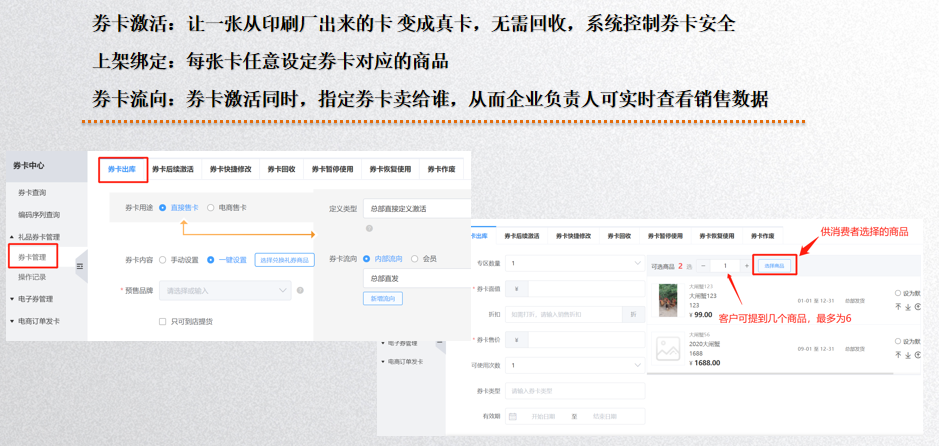Click the sidebar collapse handle icon

(80, 266)
